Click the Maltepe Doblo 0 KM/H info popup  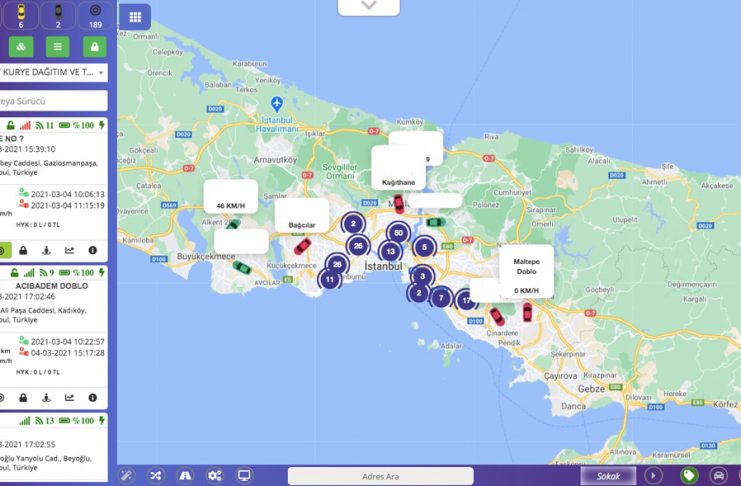526,271
